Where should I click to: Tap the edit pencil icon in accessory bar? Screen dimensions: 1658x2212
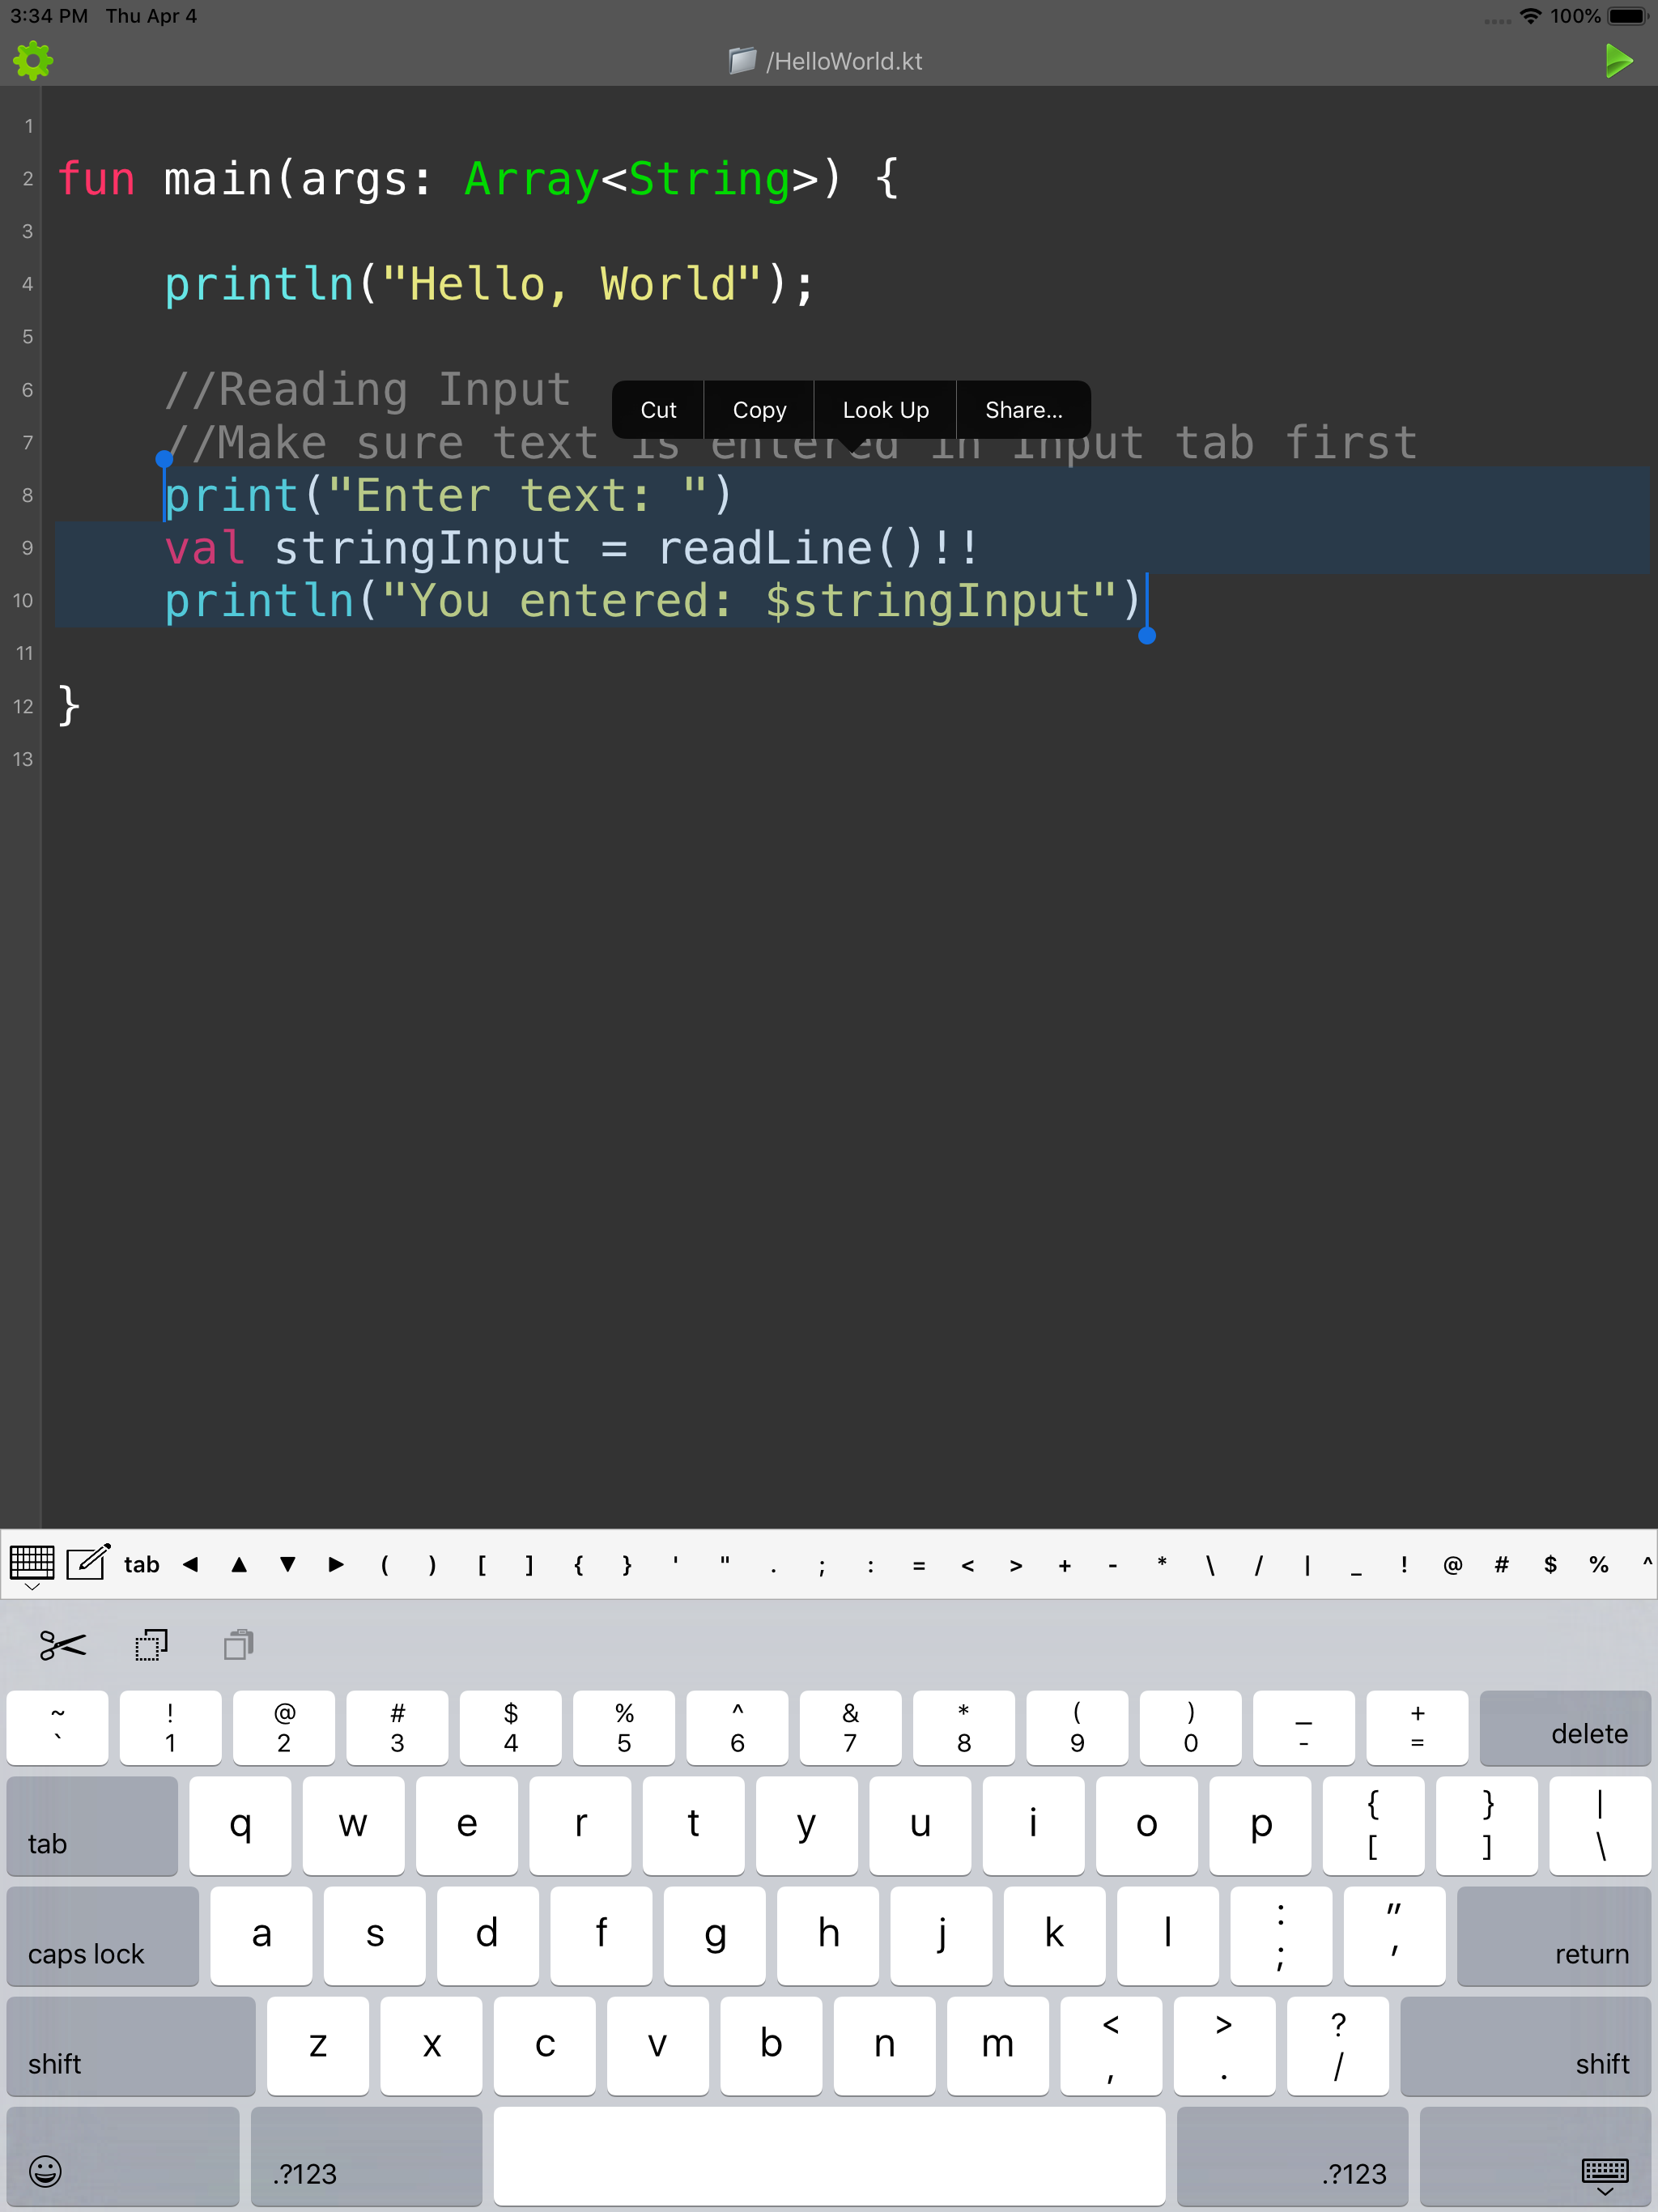[88, 1562]
